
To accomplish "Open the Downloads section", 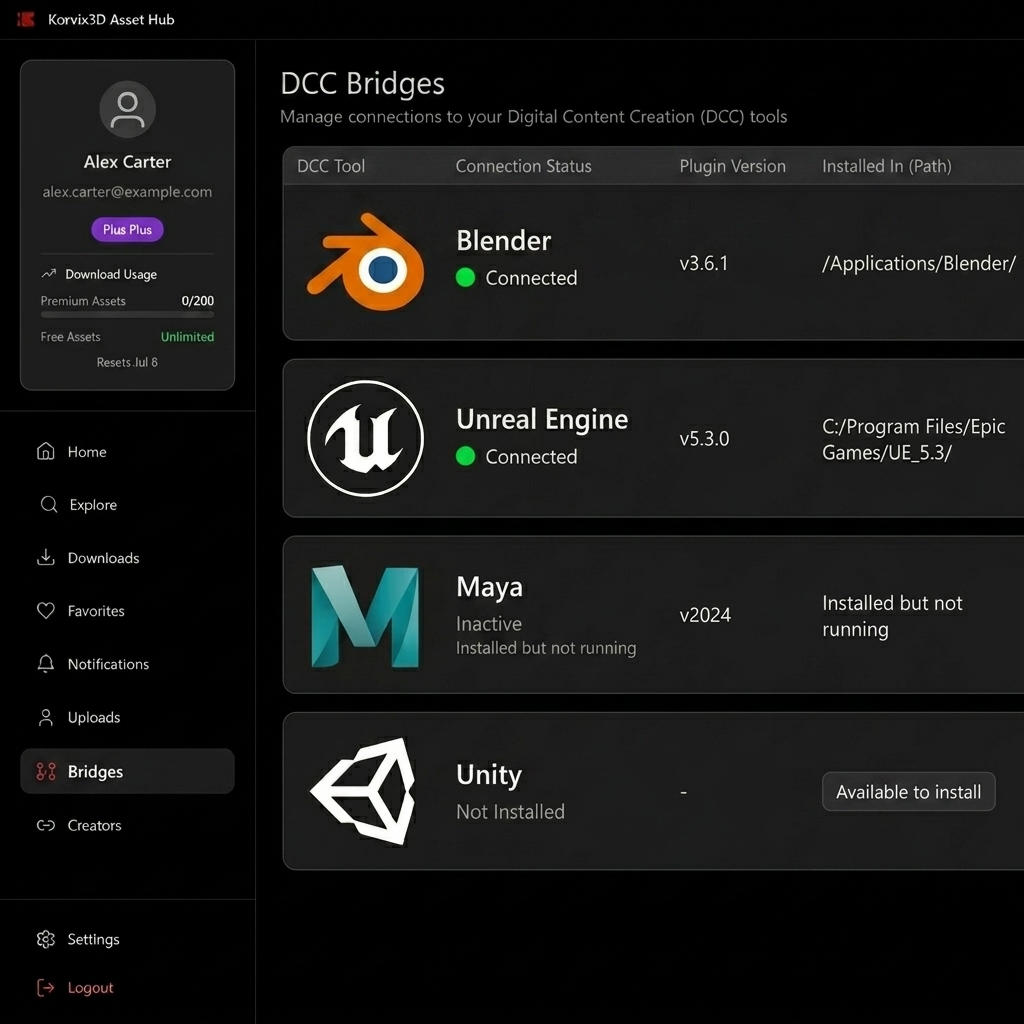I will point(127,557).
